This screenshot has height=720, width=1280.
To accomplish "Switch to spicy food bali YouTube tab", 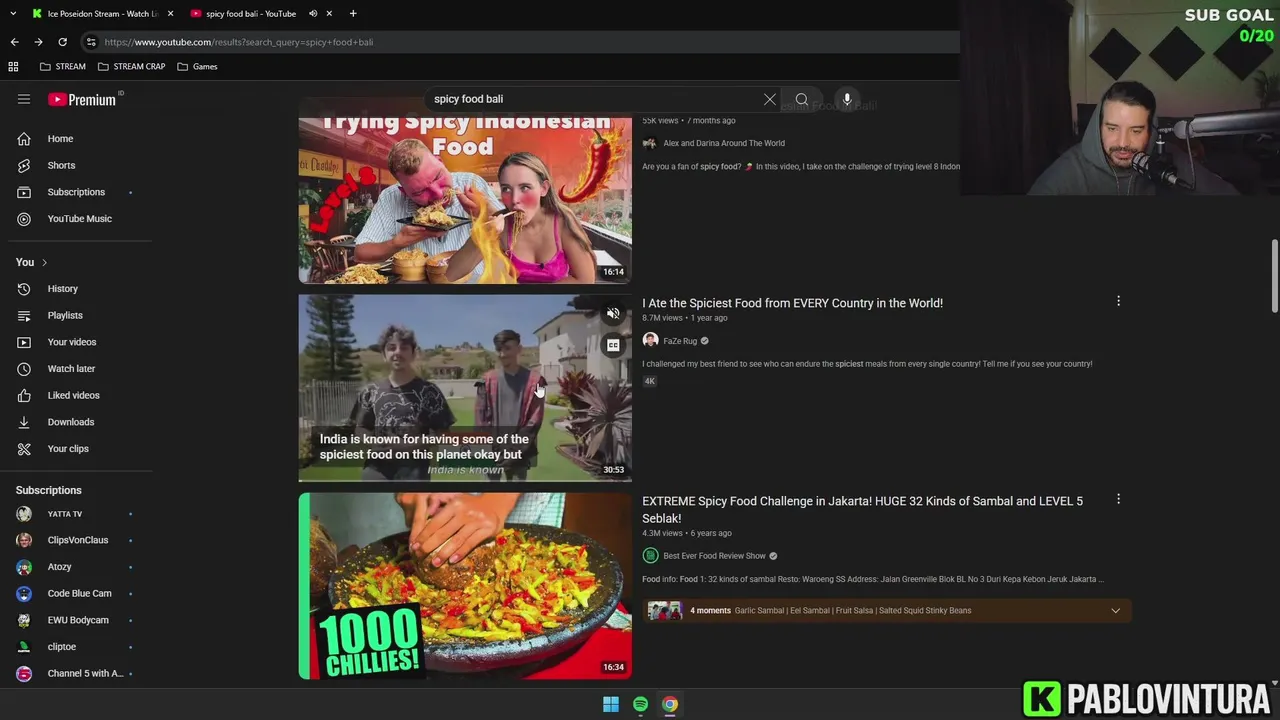I will (x=250, y=14).
